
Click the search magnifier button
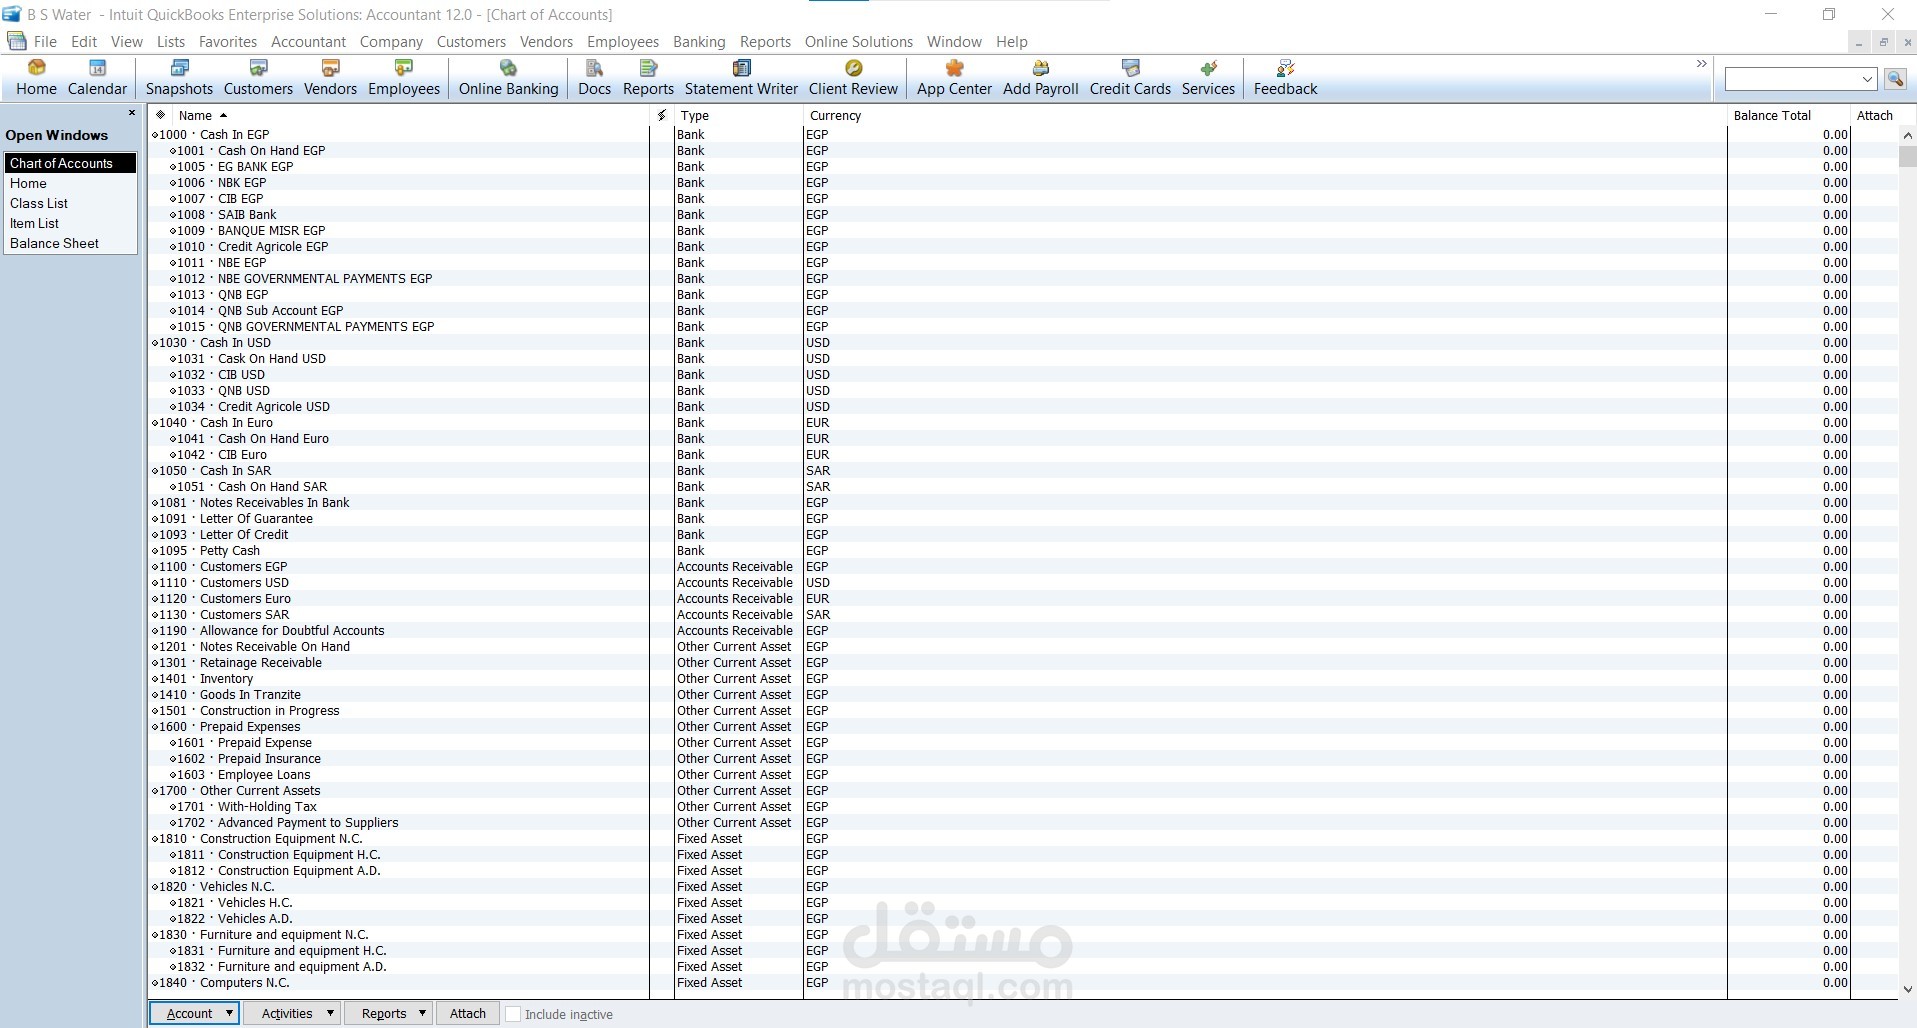pos(1894,79)
